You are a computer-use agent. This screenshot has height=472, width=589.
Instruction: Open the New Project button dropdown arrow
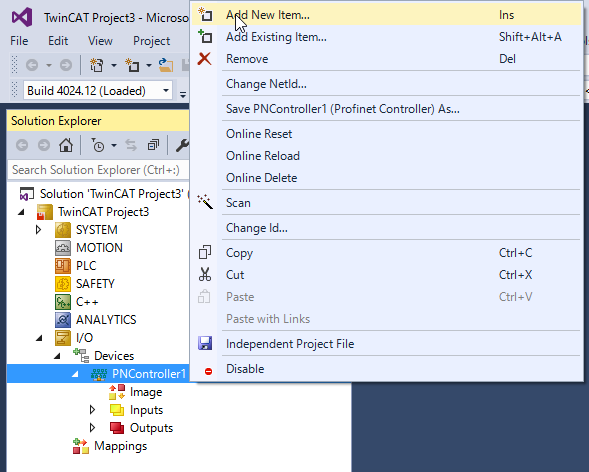[x=113, y=66]
